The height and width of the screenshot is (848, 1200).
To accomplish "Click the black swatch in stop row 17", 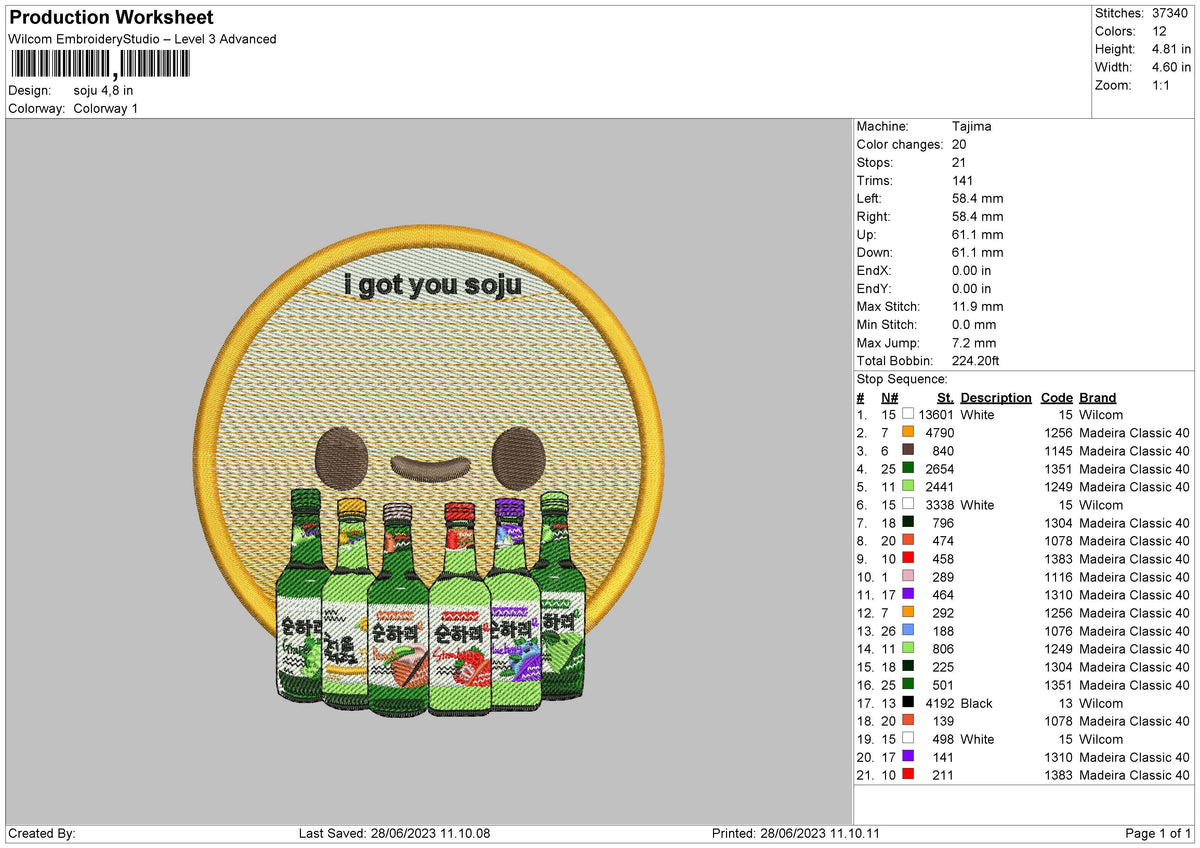I will coord(908,702).
